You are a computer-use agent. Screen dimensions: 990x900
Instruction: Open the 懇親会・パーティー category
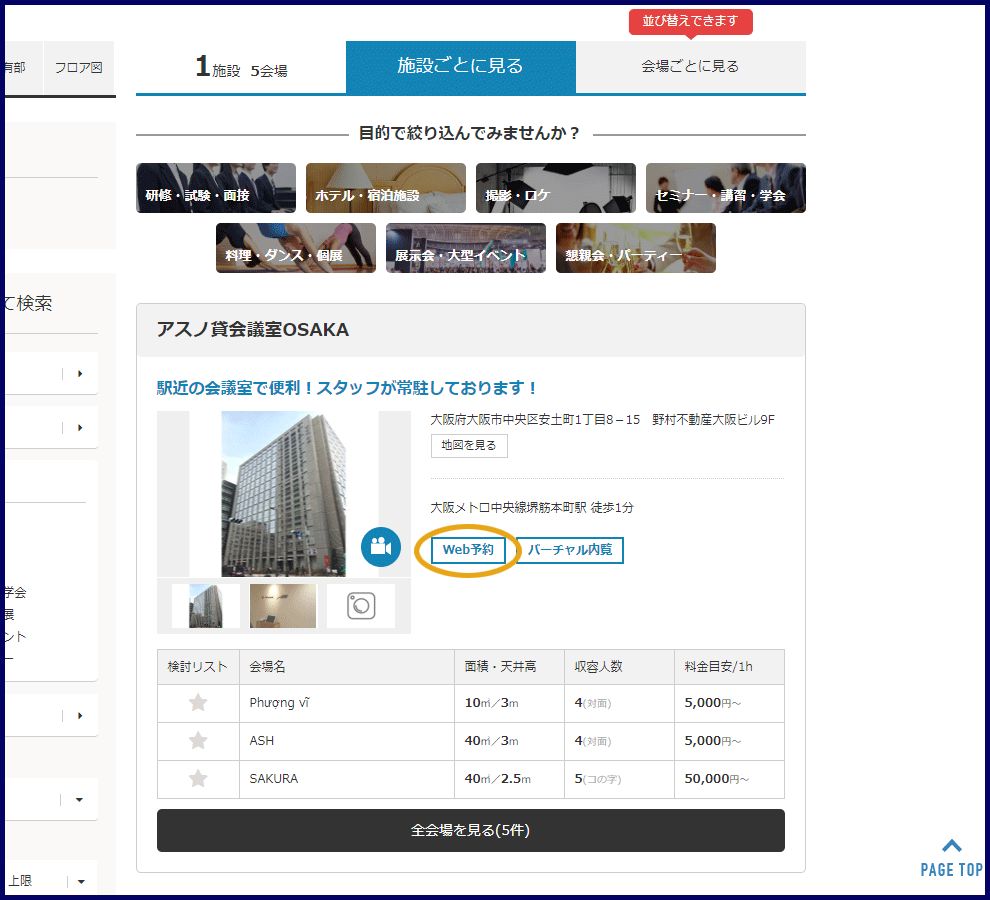pyautogui.click(x=636, y=248)
